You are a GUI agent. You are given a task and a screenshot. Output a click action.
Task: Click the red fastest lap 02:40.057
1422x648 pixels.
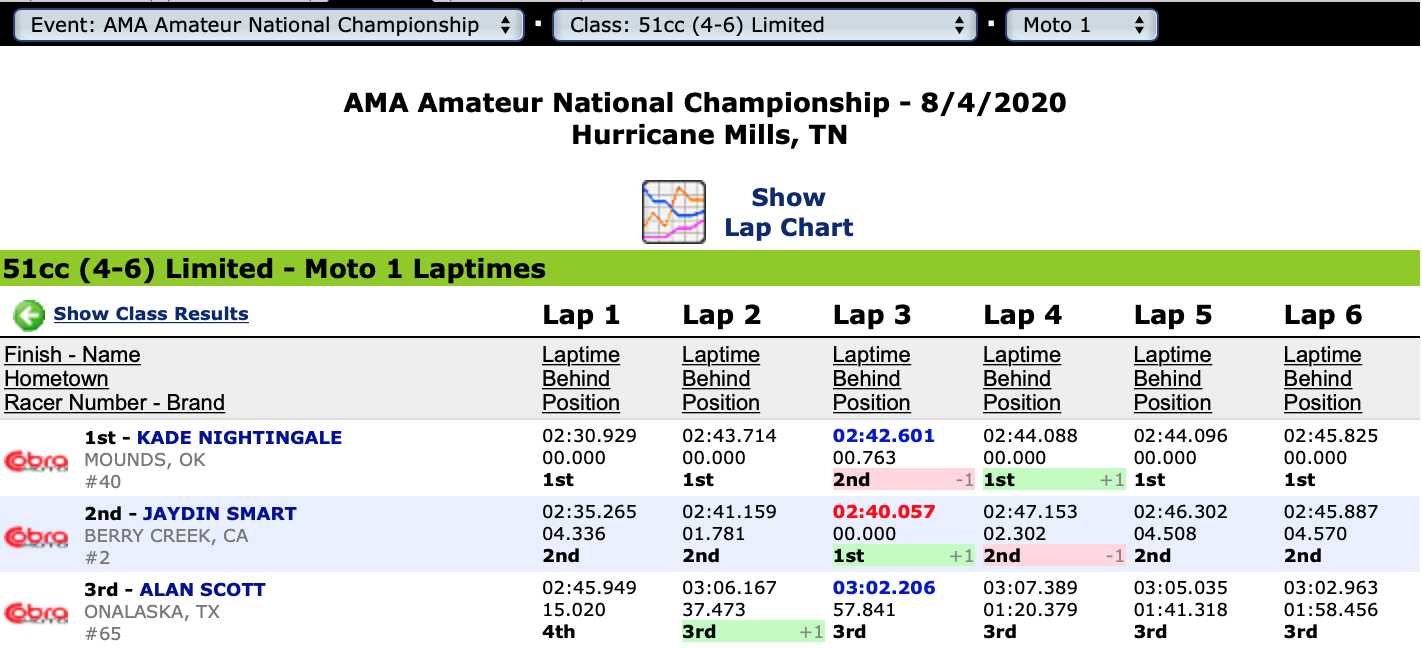pyautogui.click(x=884, y=512)
